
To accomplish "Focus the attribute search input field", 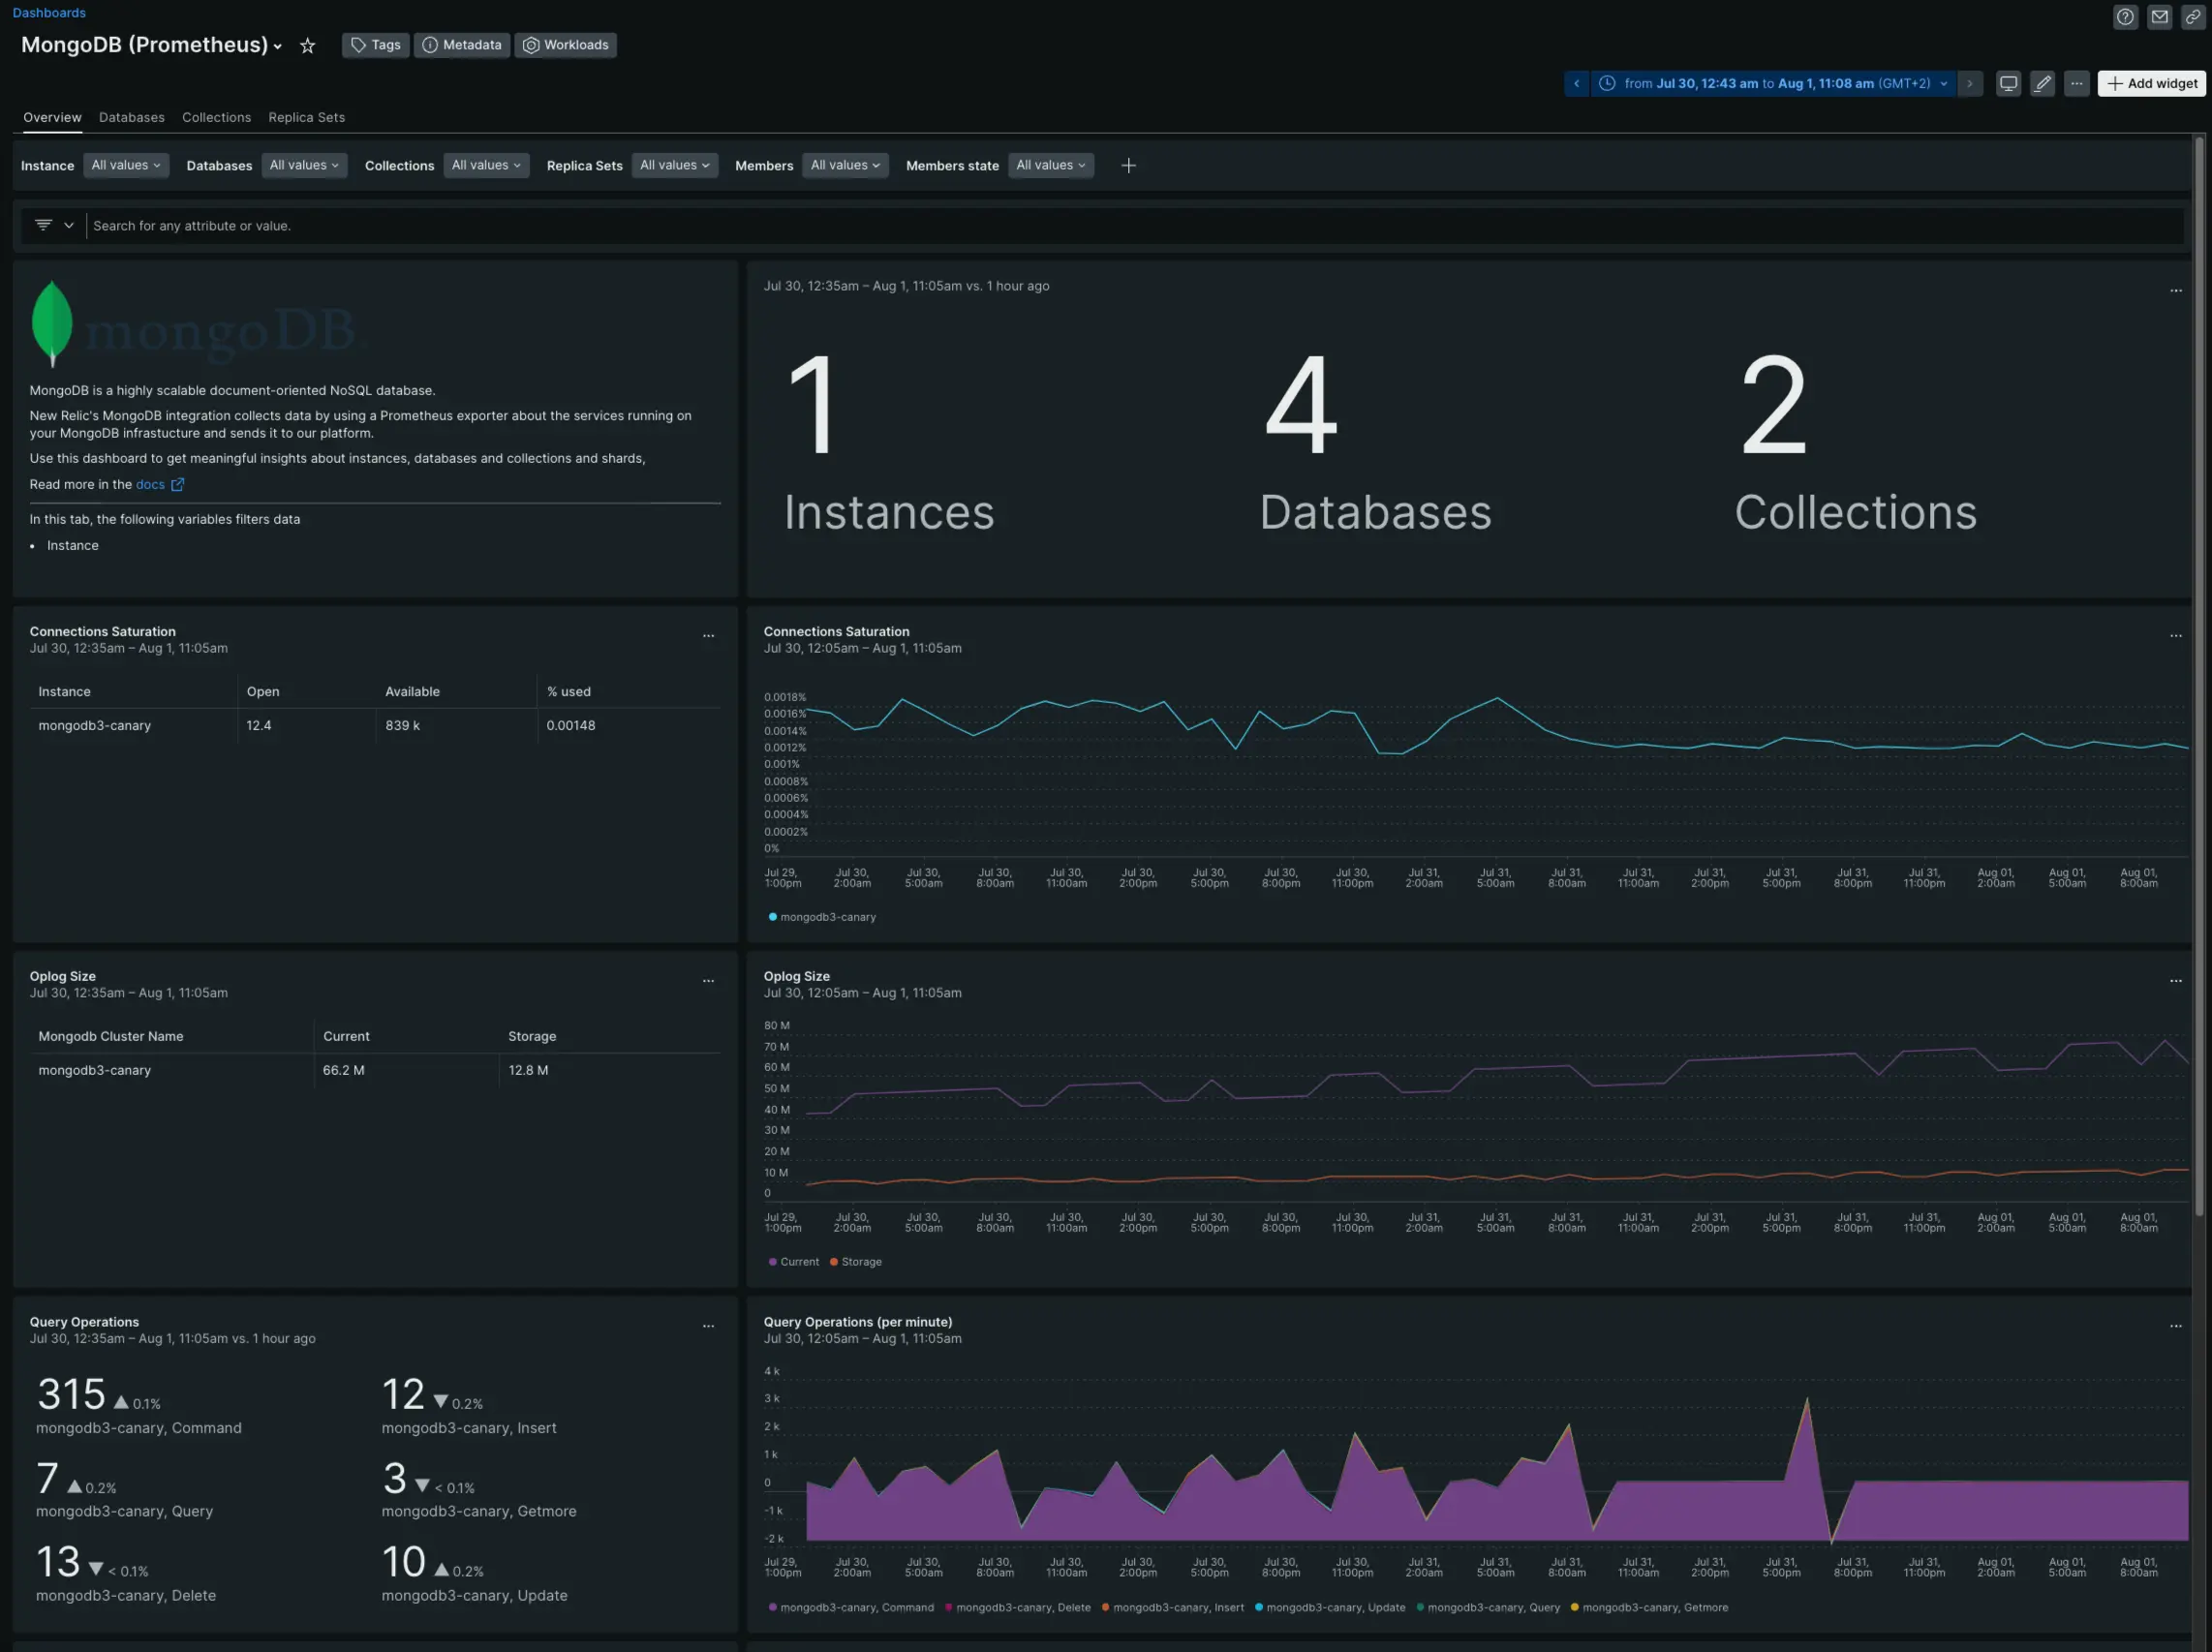I will [1135, 226].
